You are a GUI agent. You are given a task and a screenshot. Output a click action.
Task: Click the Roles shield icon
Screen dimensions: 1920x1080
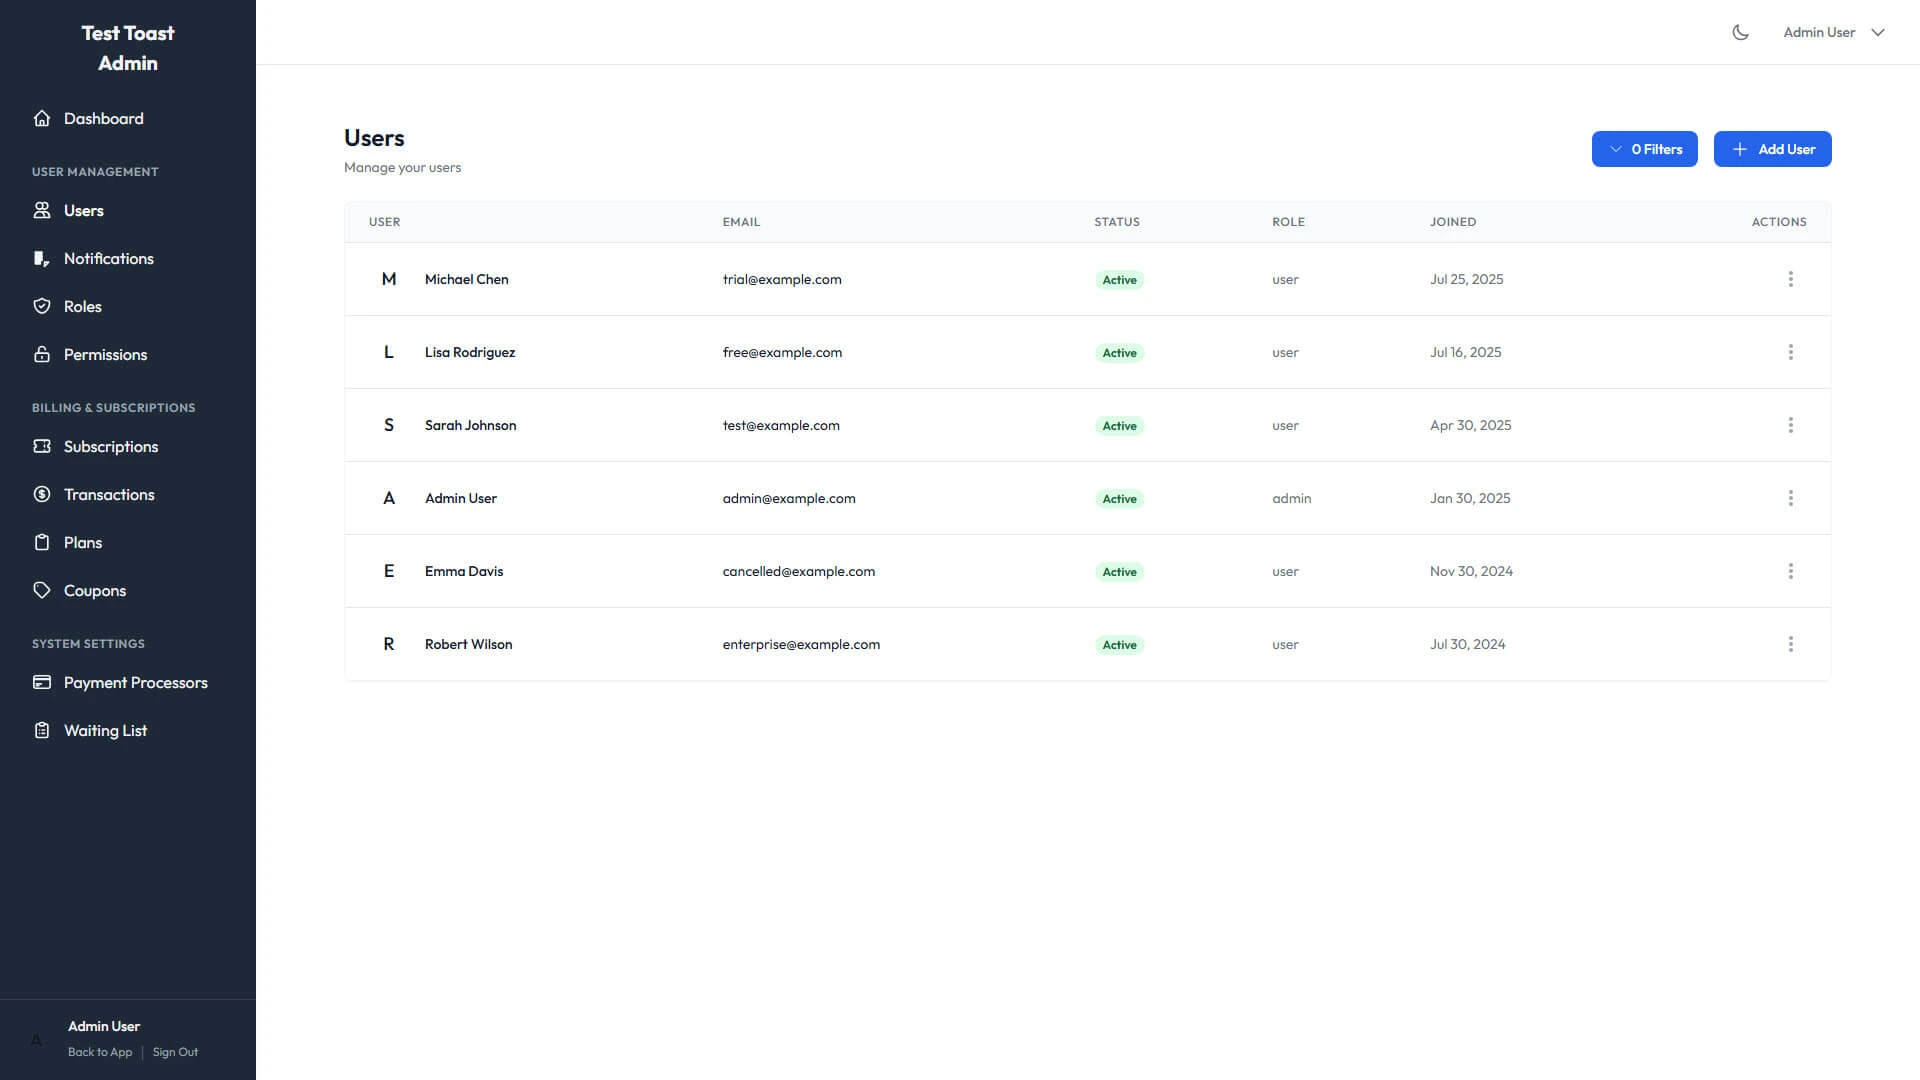coord(42,306)
